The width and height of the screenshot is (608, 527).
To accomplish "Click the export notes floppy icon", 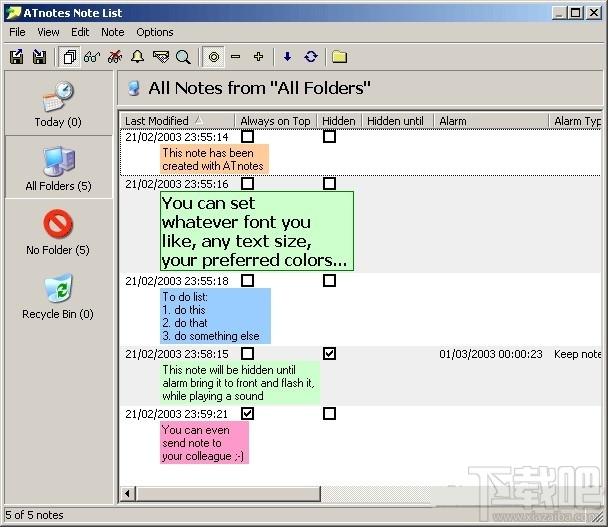I will click(16, 57).
